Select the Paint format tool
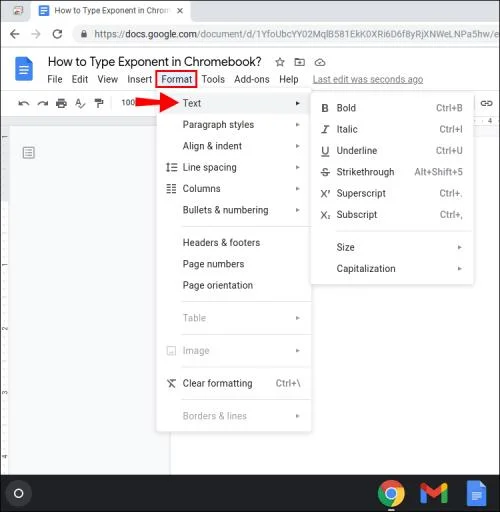This screenshot has width=500, height=512. coord(99,103)
